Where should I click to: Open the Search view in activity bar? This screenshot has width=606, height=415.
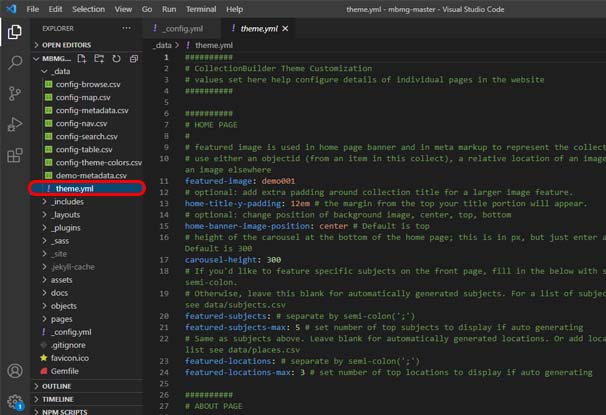[x=15, y=62]
